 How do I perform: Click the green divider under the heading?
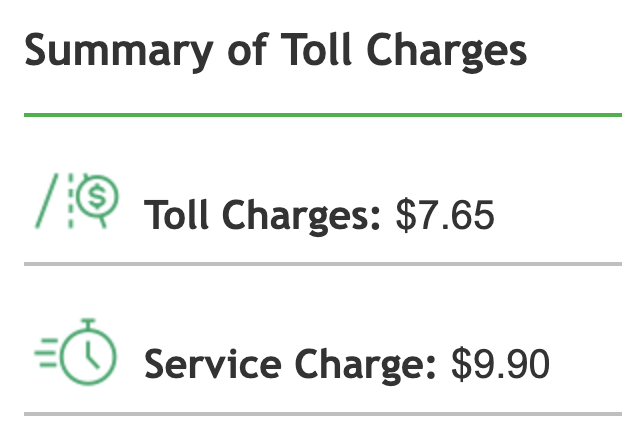(322, 115)
